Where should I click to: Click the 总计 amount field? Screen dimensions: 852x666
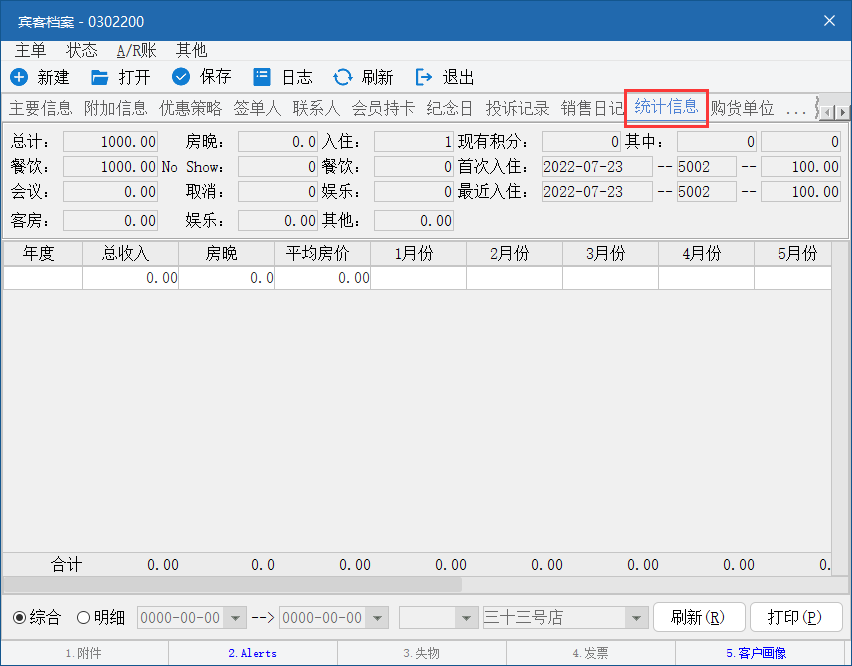tap(110, 142)
